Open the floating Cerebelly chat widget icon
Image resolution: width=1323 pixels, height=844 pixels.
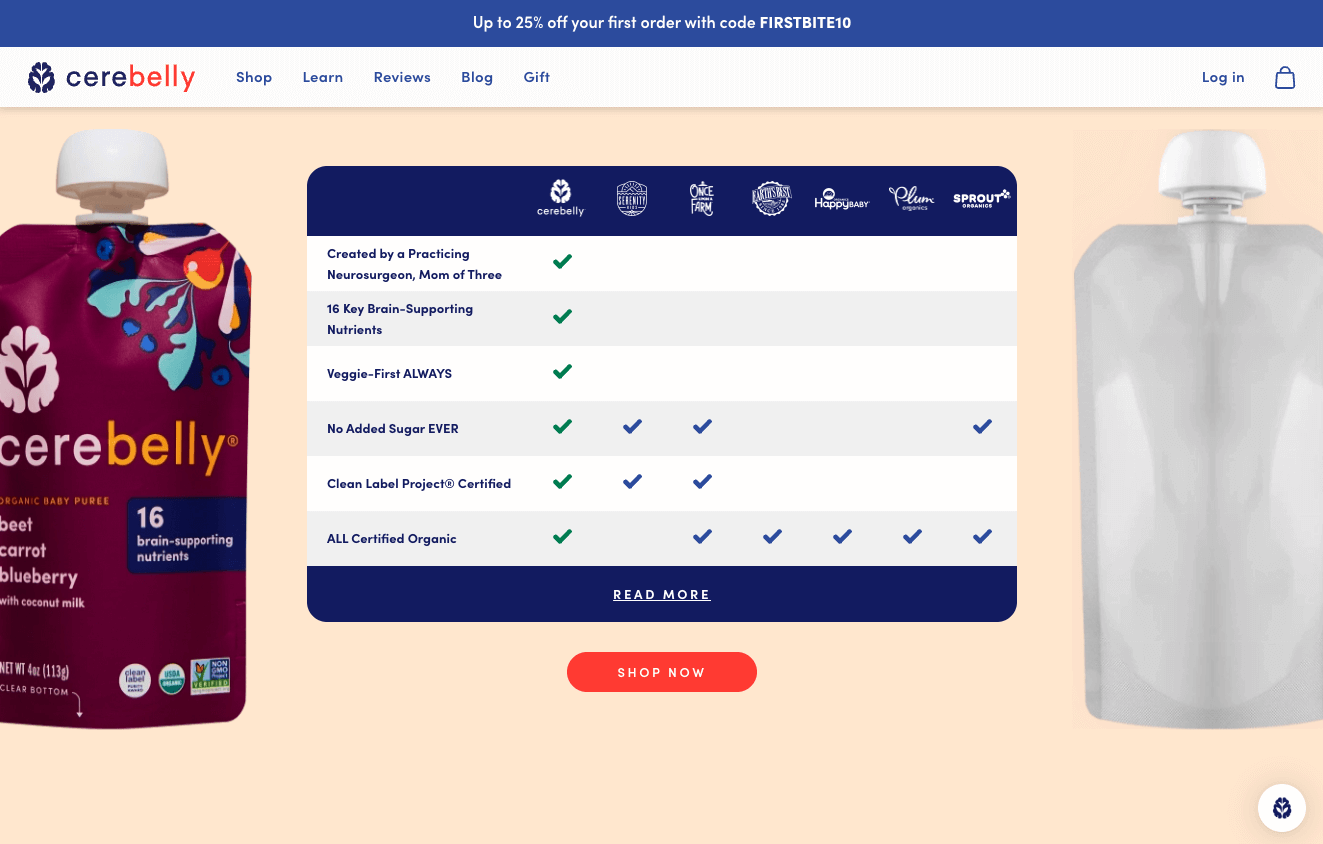coord(1282,808)
